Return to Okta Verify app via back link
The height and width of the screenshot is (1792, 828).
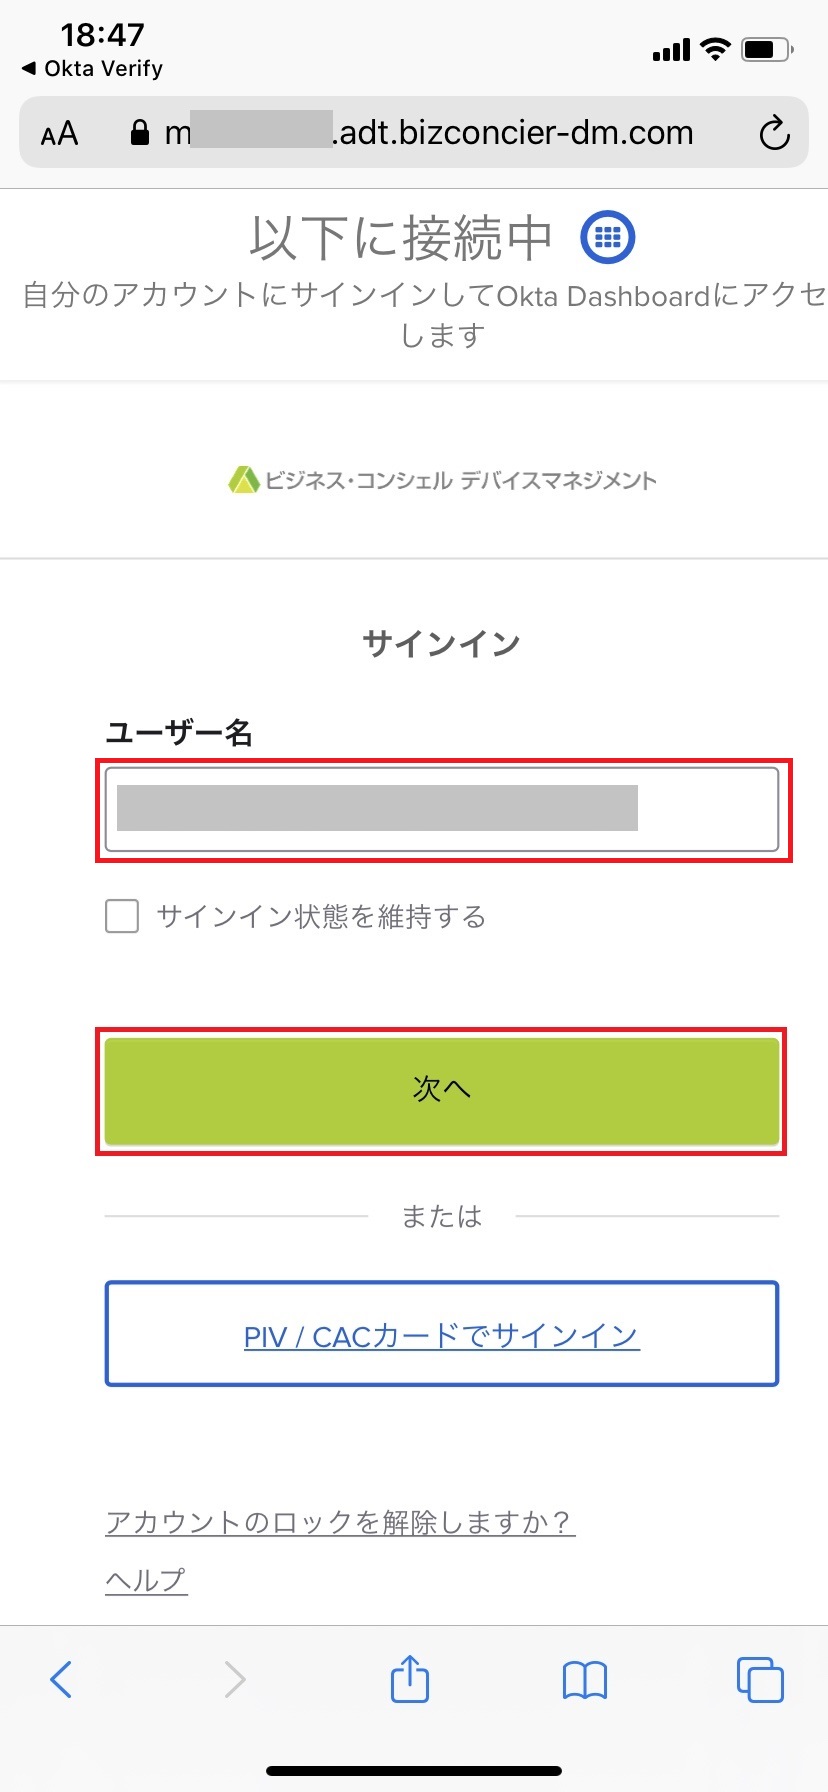click(x=92, y=68)
